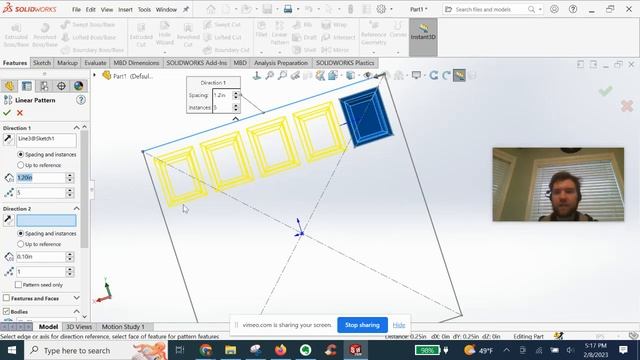Open SolidWorks Options gear icon
640x360 pixels.
[x=381, y=9]
